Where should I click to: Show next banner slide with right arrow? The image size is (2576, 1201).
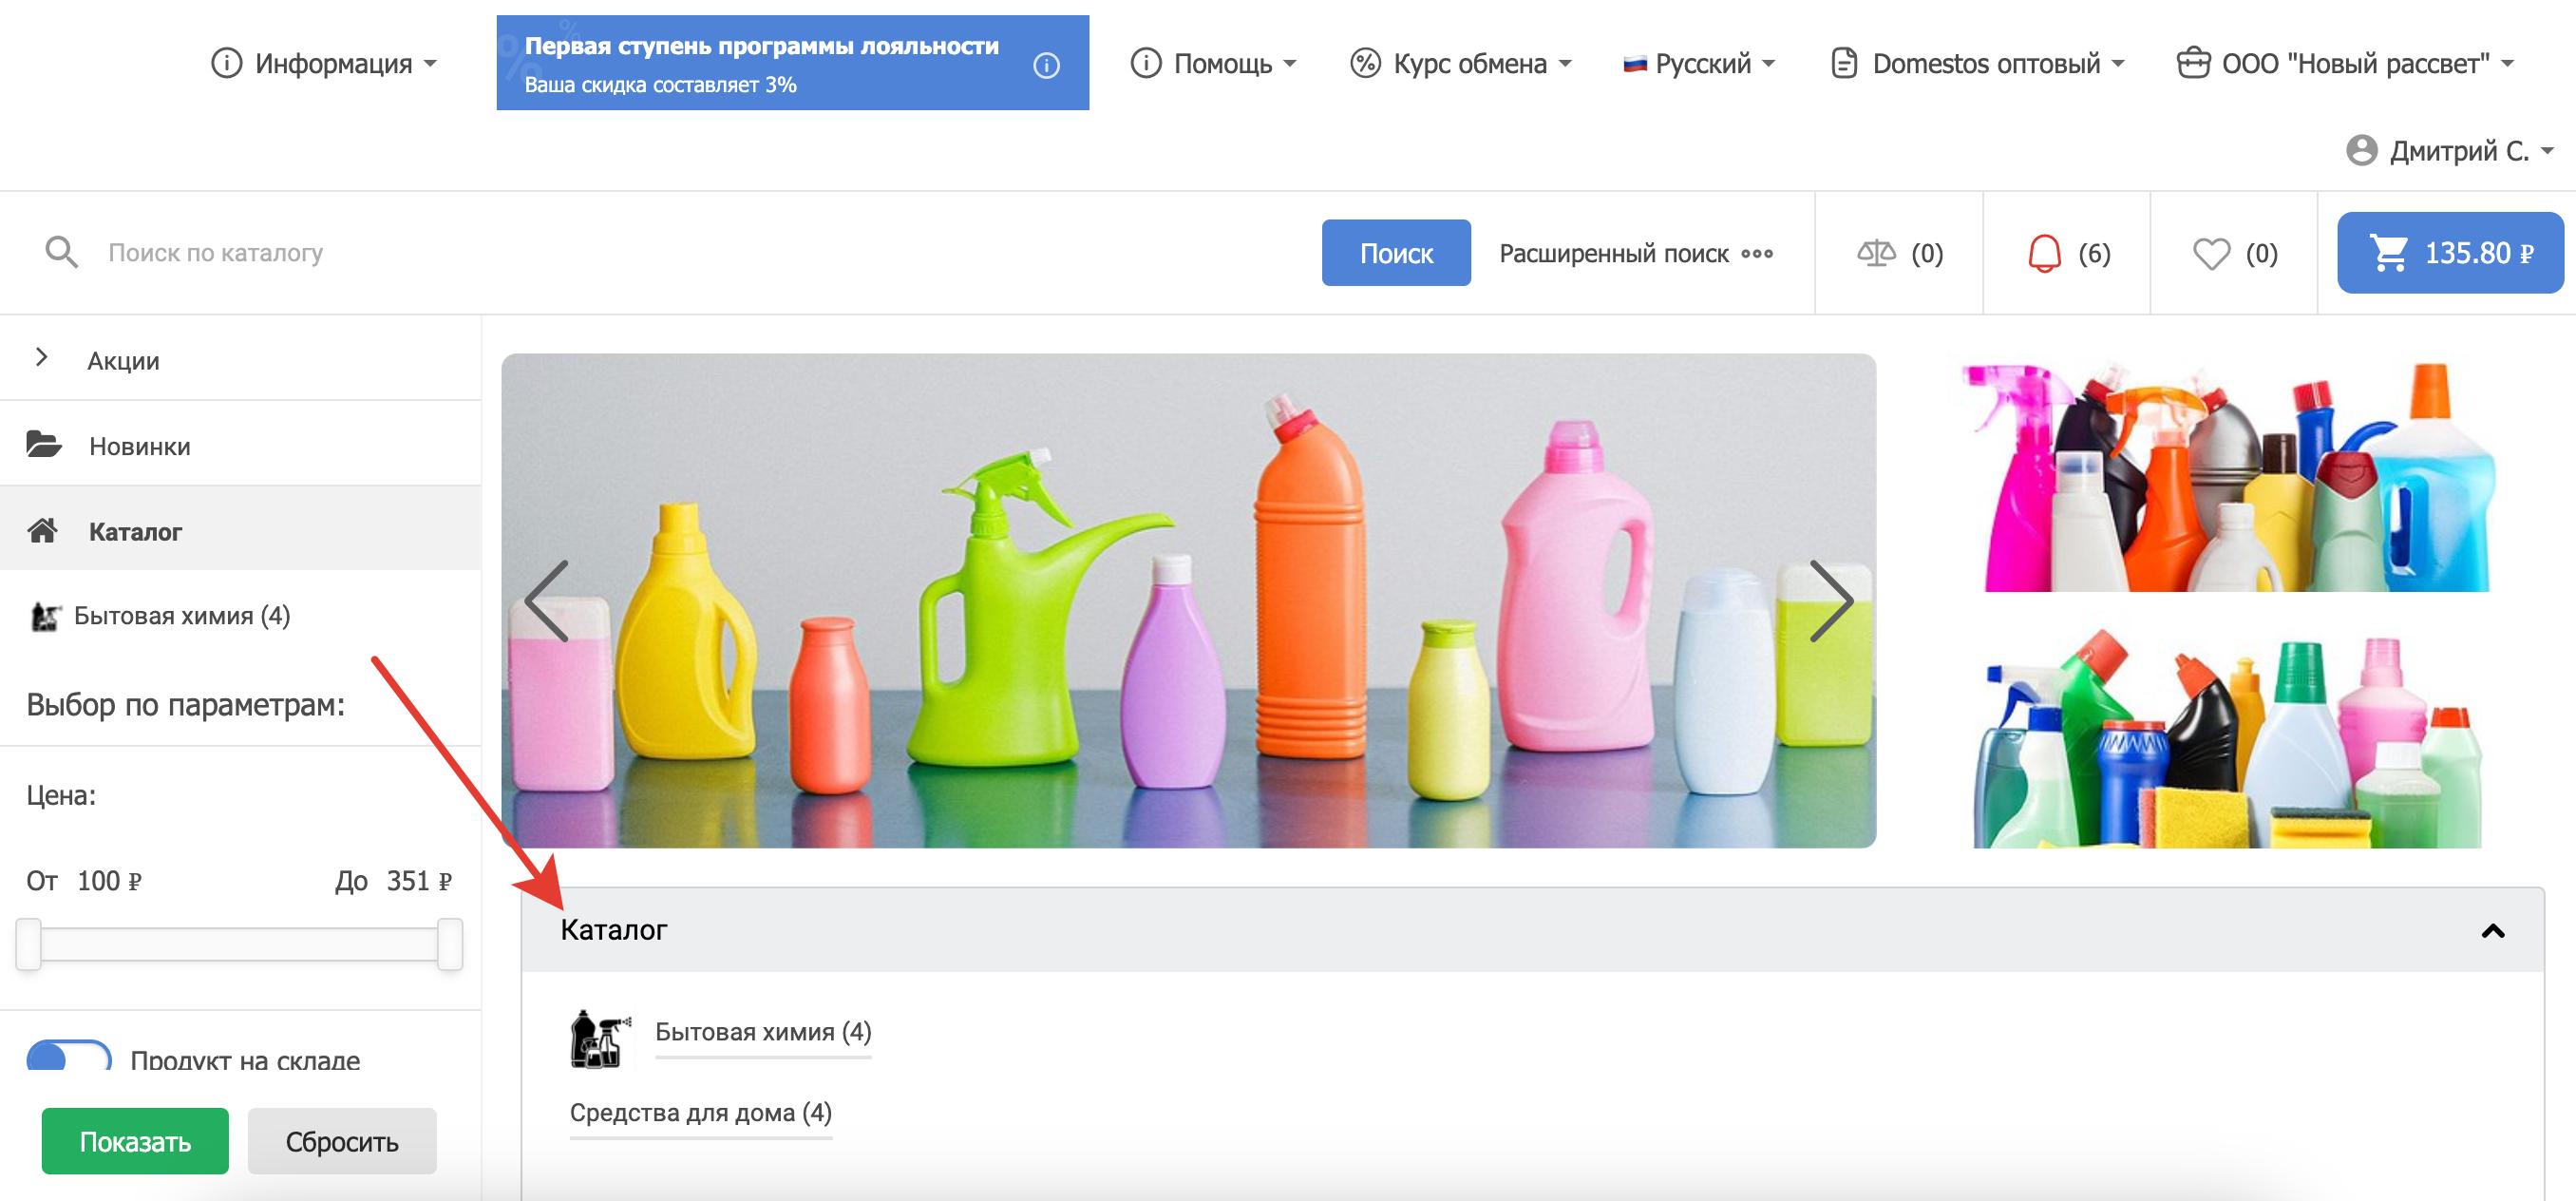[1831, 600]
